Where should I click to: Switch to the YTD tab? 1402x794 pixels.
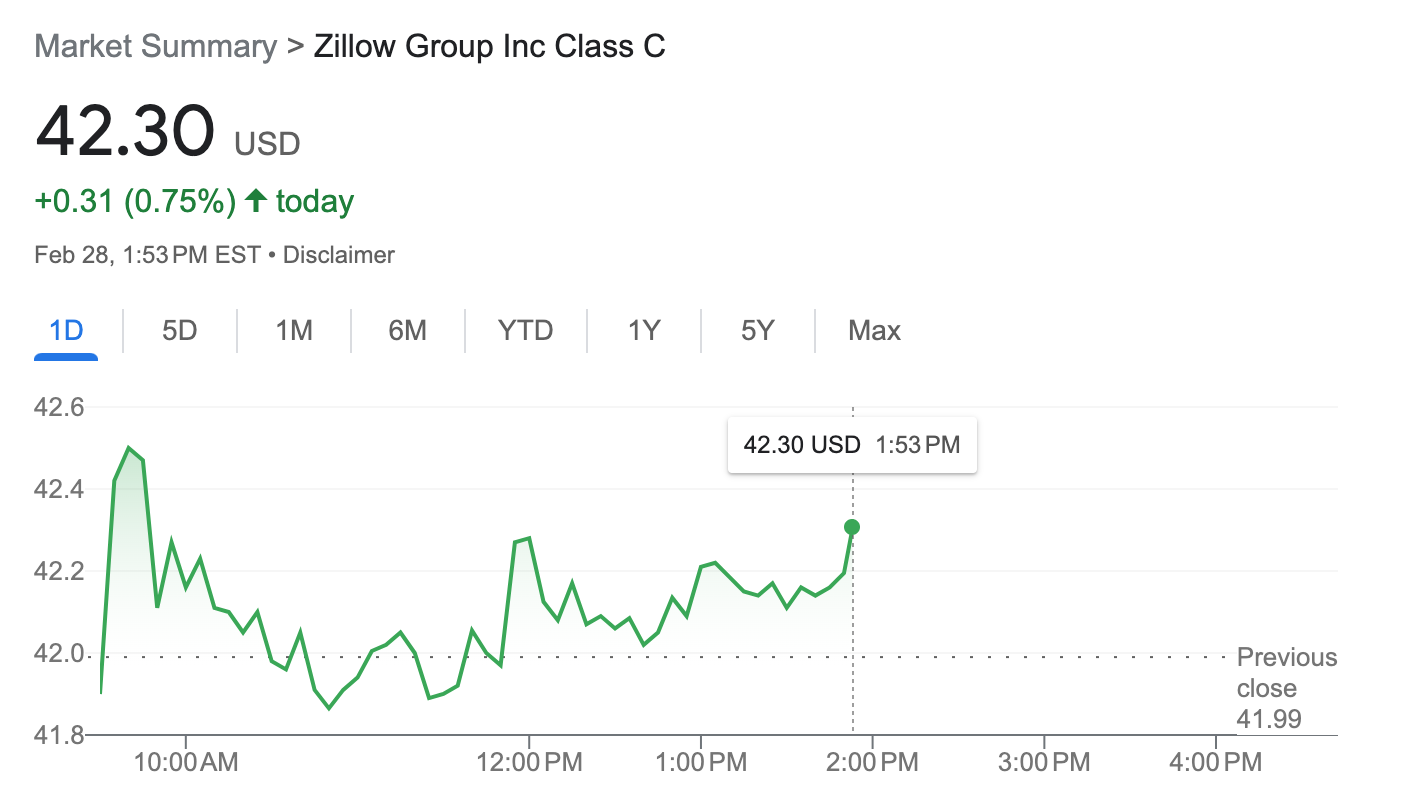coord(526,330)
